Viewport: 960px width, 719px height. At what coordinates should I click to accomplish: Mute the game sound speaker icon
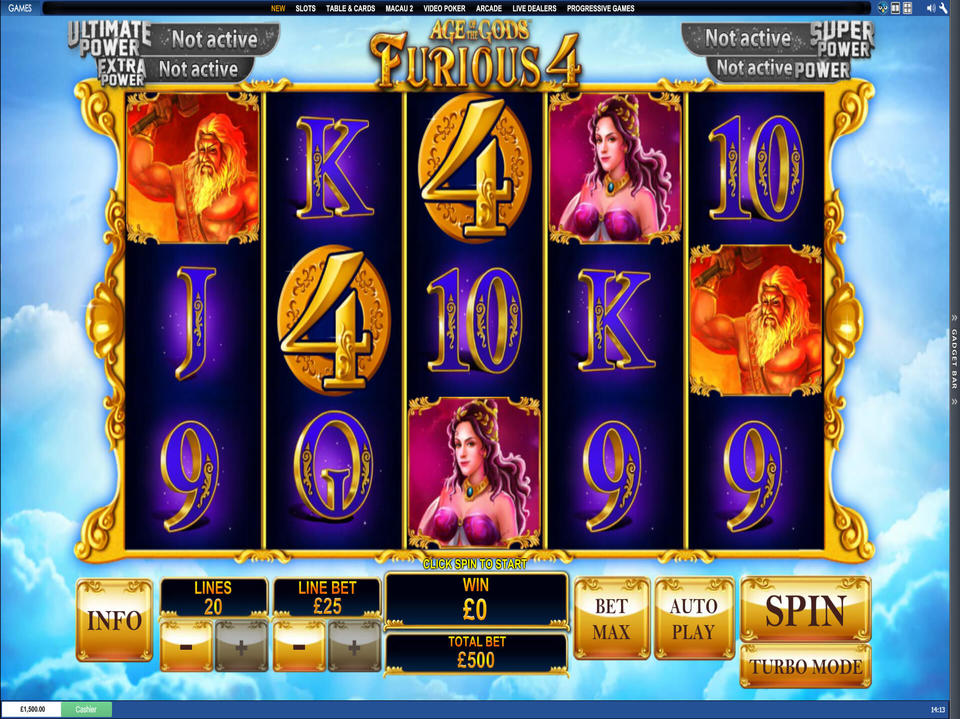pyautogui.click(x=930, y=8)
